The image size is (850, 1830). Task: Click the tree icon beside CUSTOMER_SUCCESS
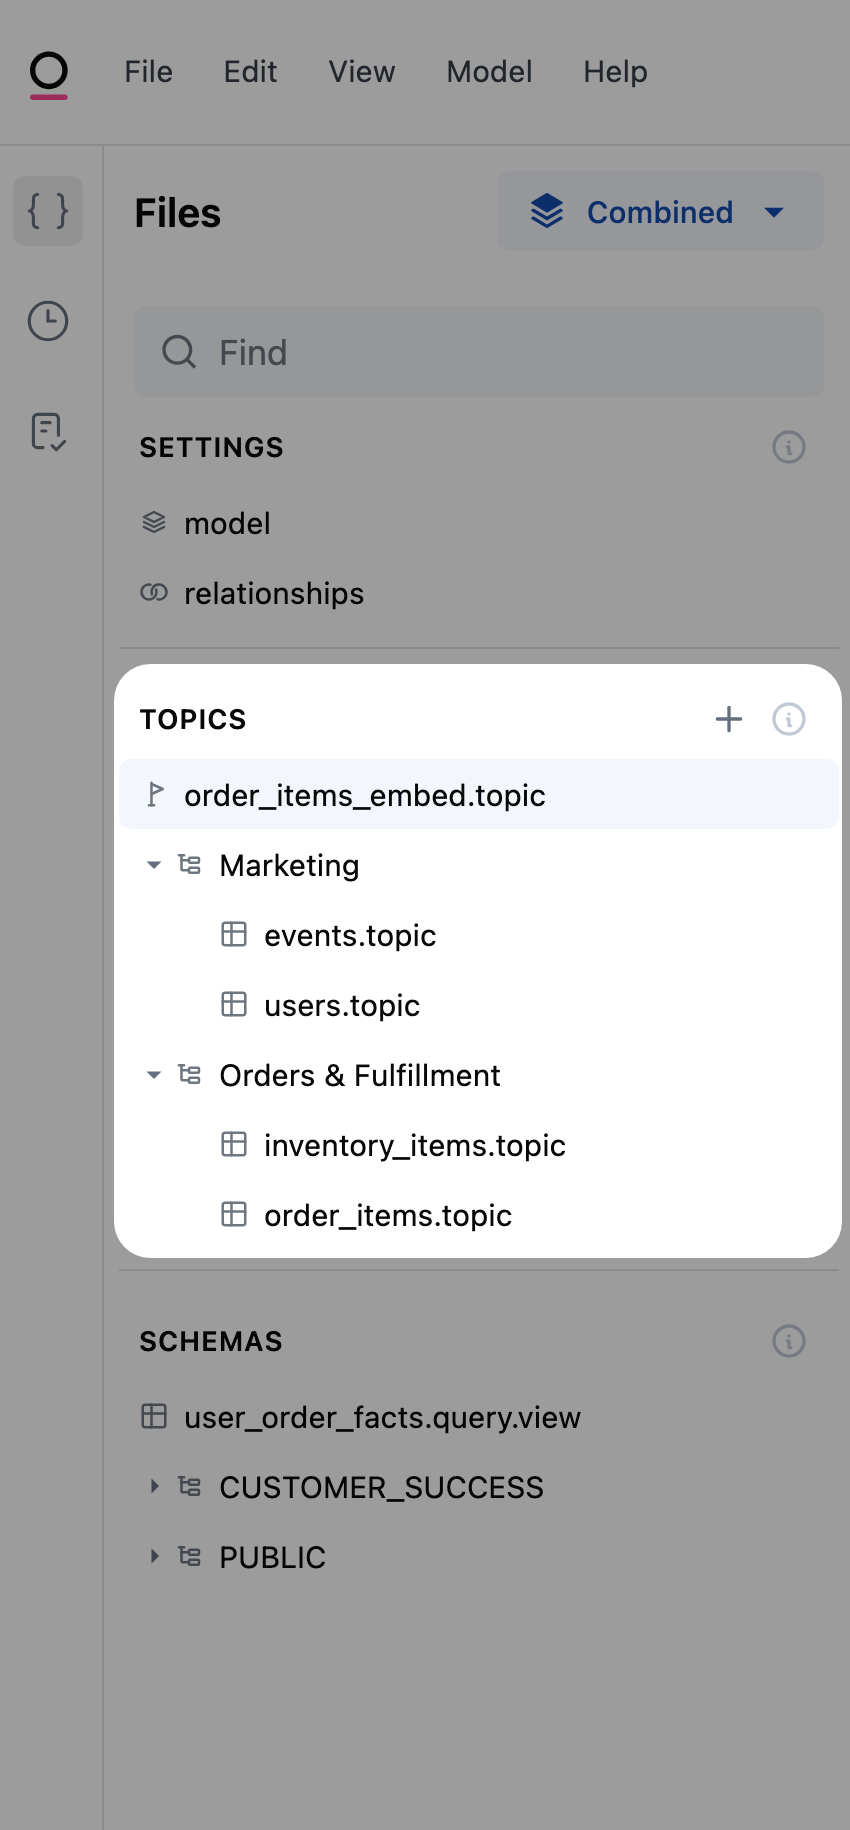pyautogui.click(x=190, y=1486)
